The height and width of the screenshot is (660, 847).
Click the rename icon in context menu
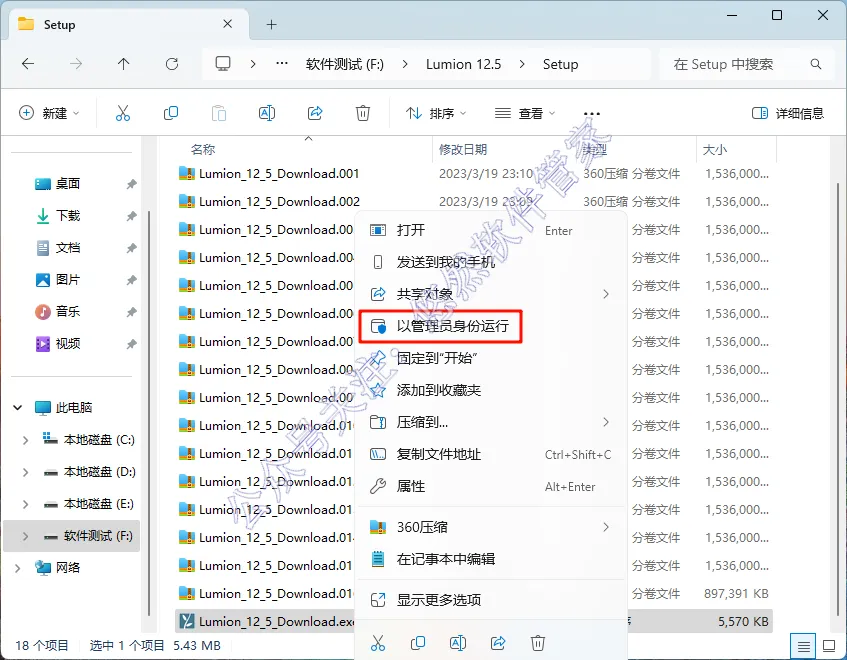click(458, 643)
